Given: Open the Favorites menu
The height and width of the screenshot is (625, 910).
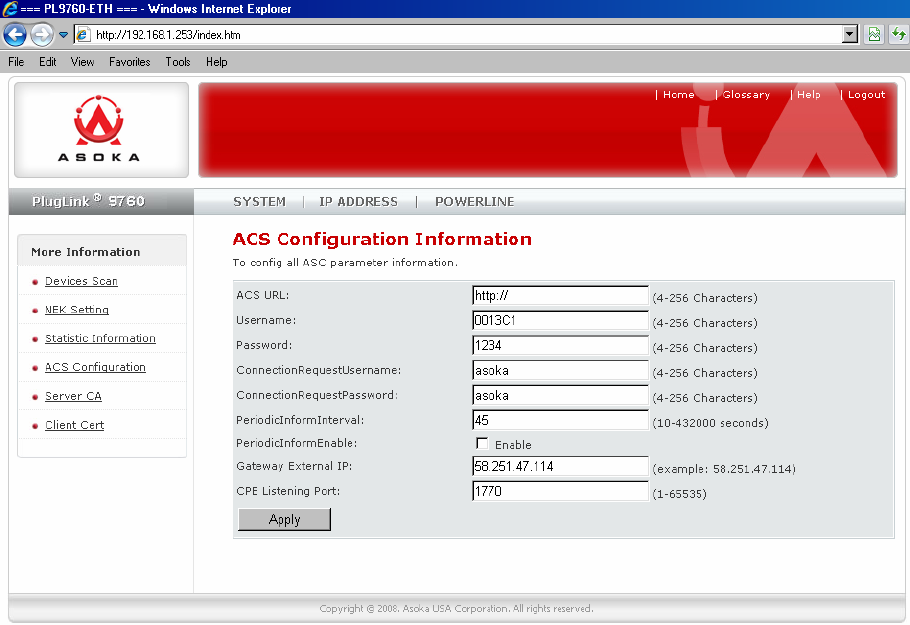Looking at the screenshot, I should coord(129,62).
